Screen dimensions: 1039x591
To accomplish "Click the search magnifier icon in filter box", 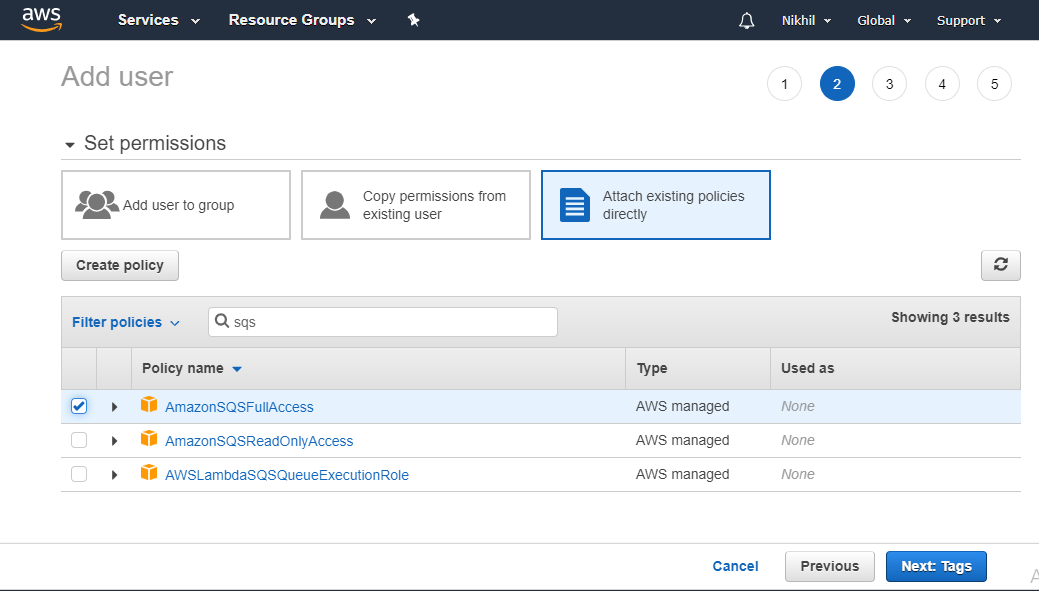I will pyautogui.click(x=221, y=321).
